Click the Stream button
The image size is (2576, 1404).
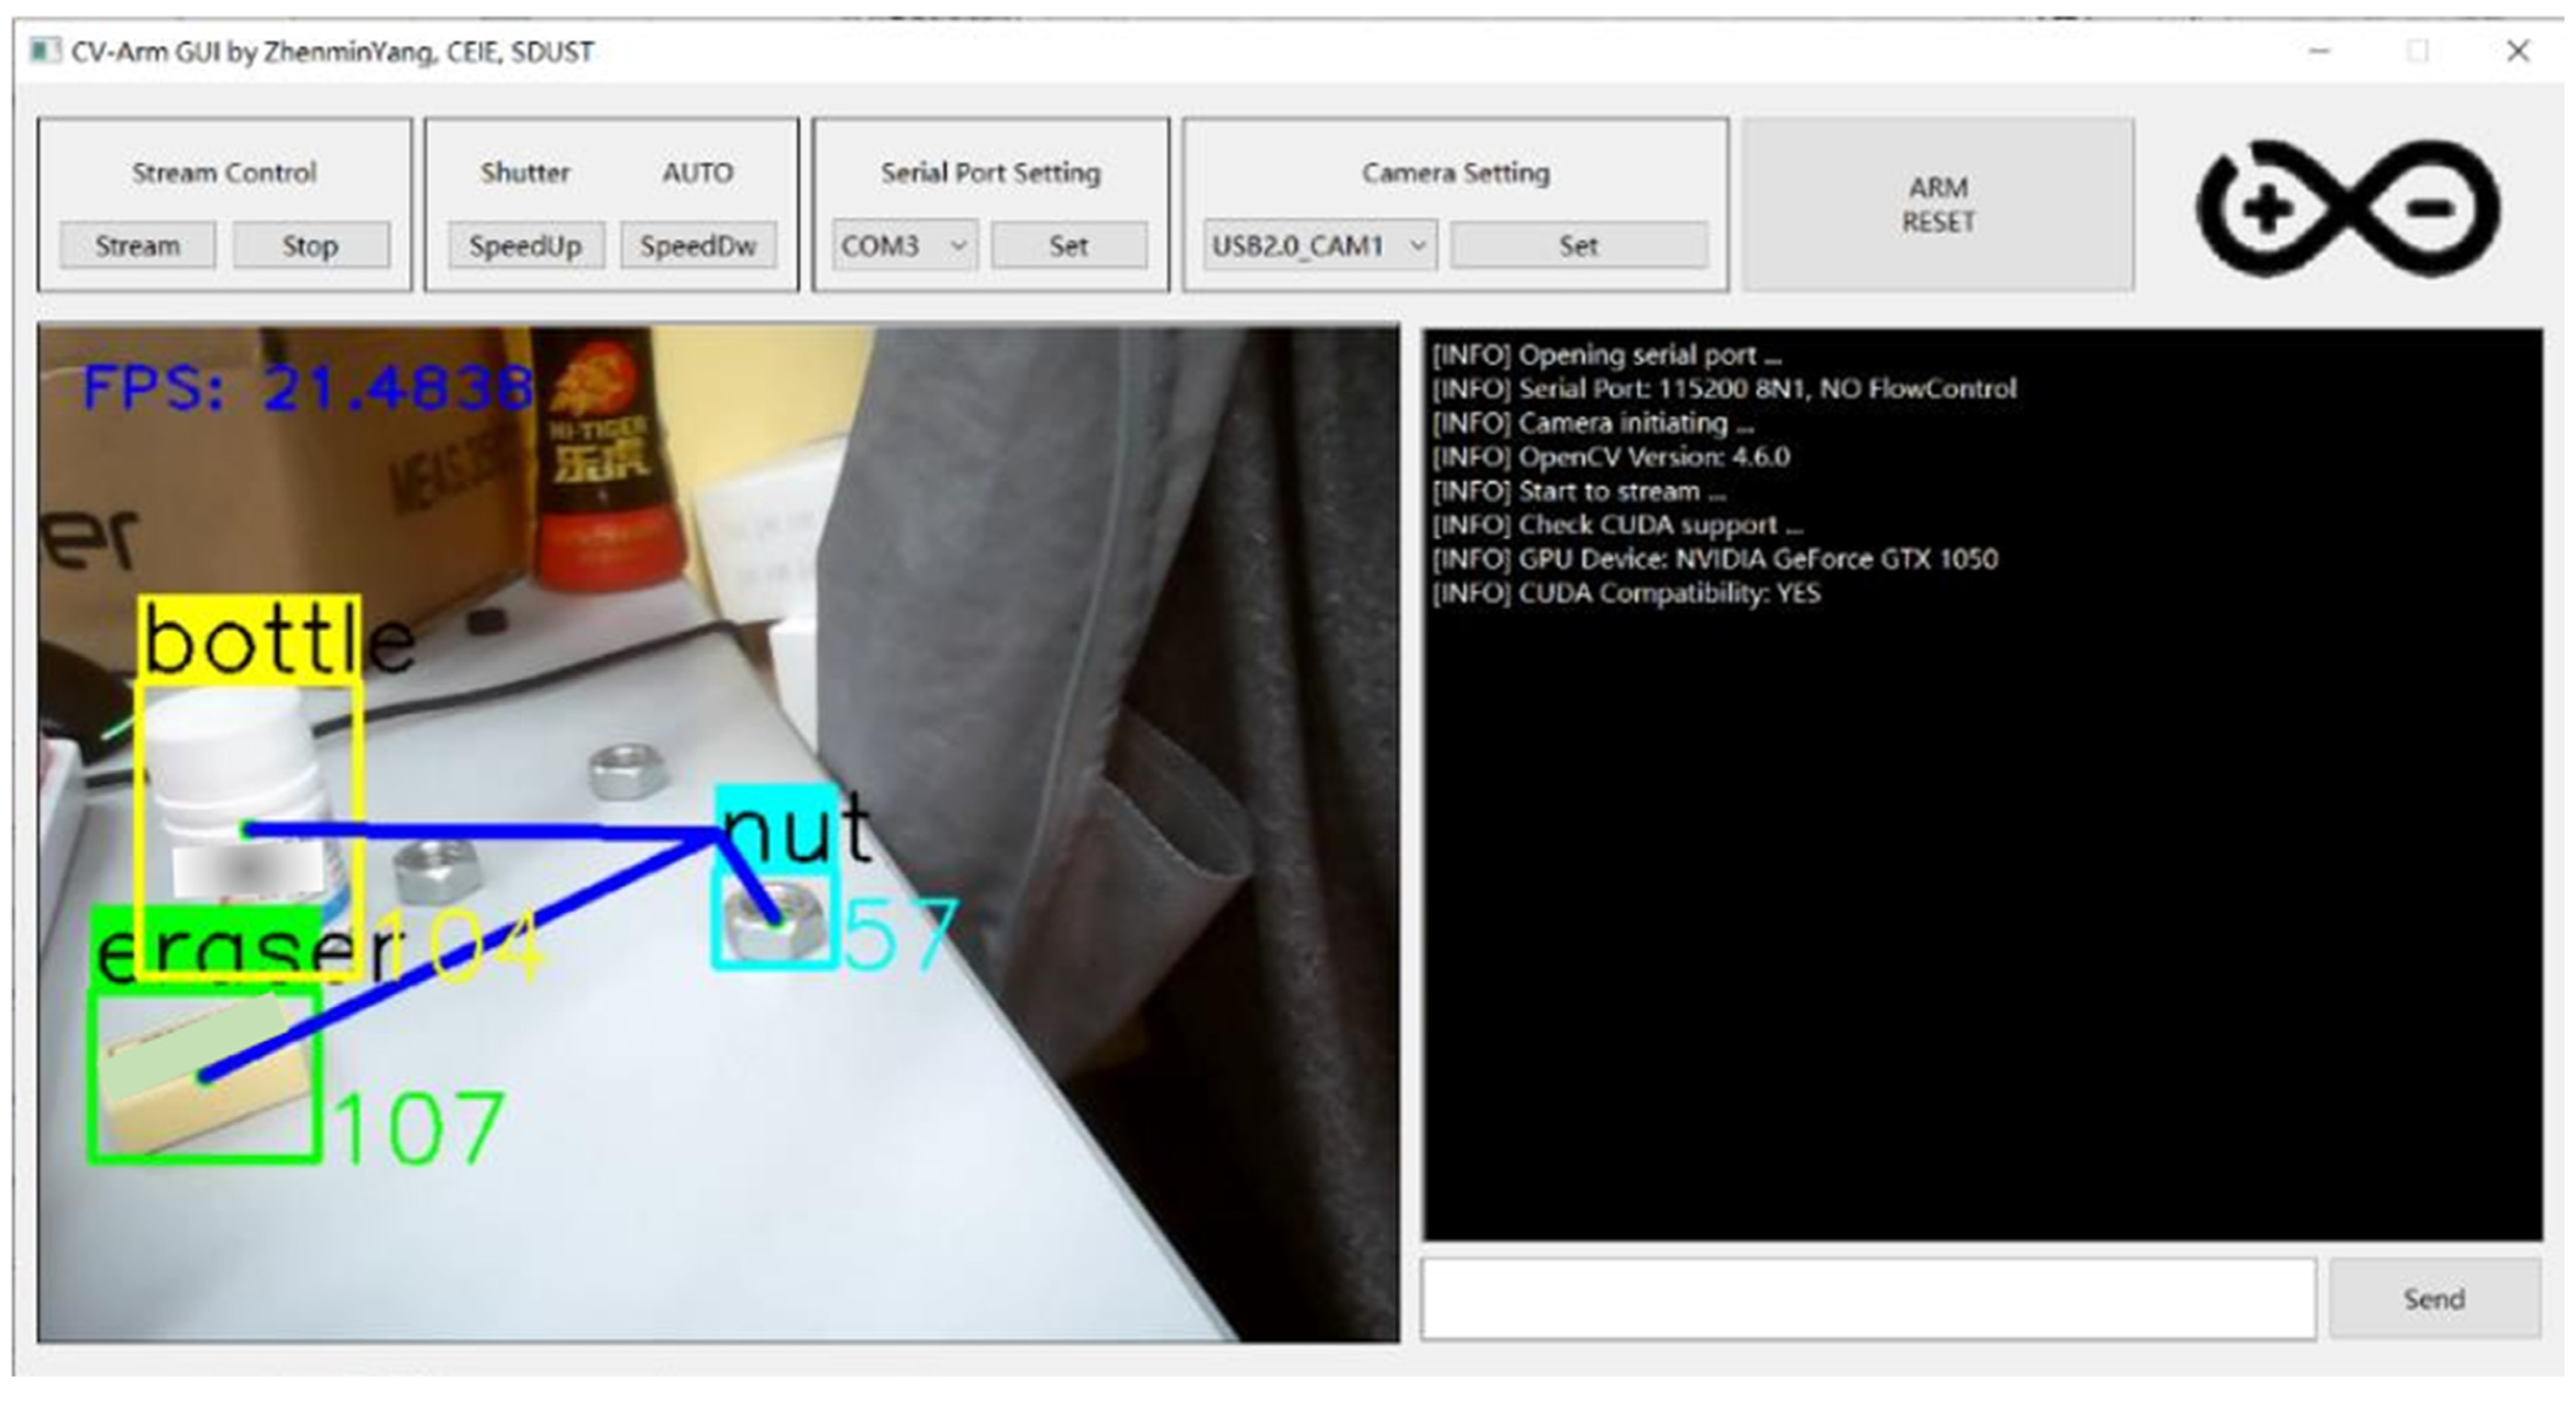point(137,245)
